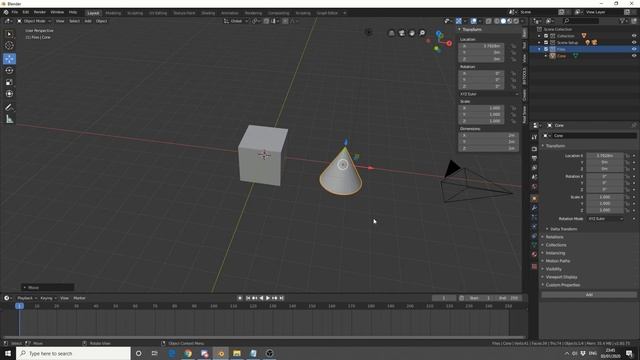640x360 pixels.
Task: Select the Select Box tool
Action: pyautogui.click(x=9, y=34)
